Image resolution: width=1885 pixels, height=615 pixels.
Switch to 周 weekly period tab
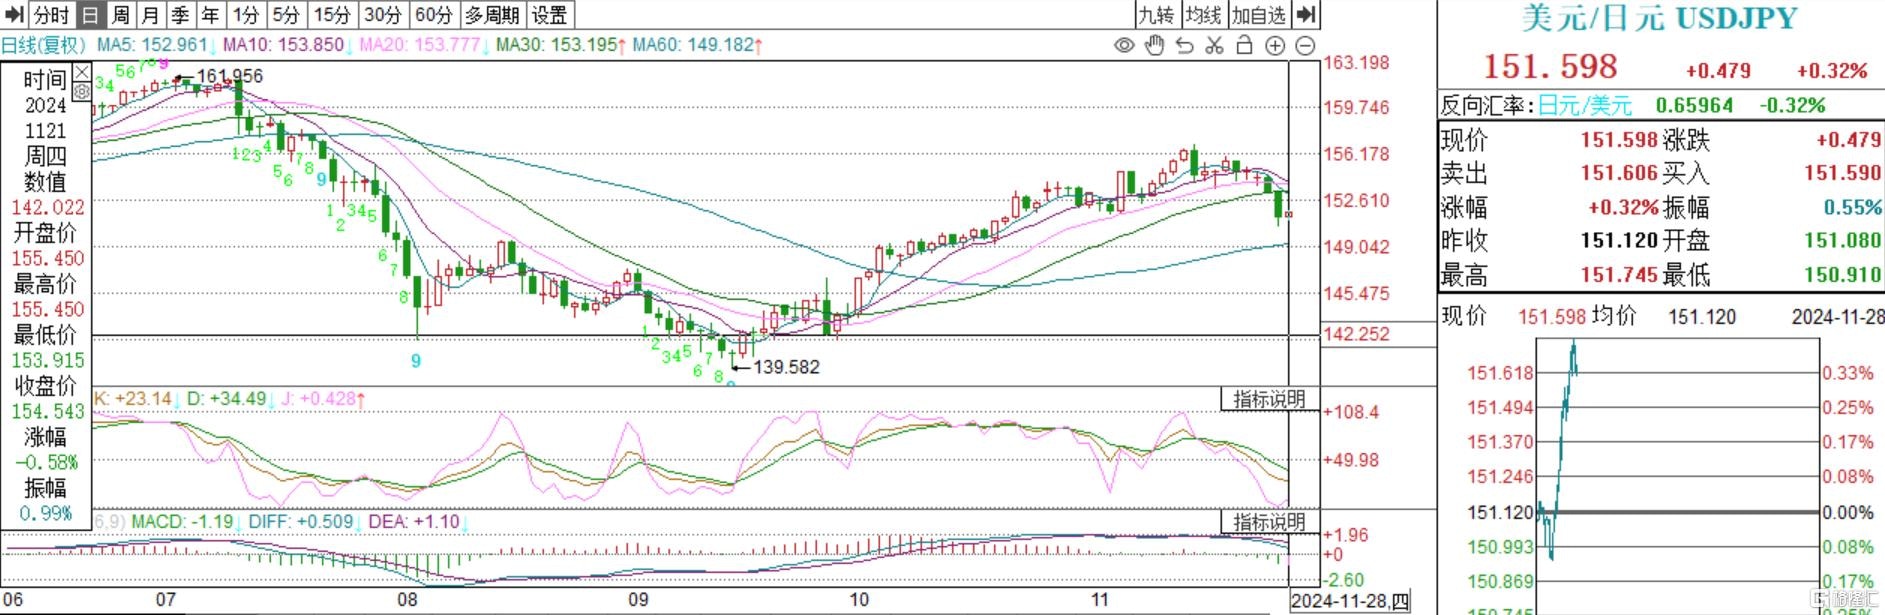pyautogui.click(x=121, y=14)
